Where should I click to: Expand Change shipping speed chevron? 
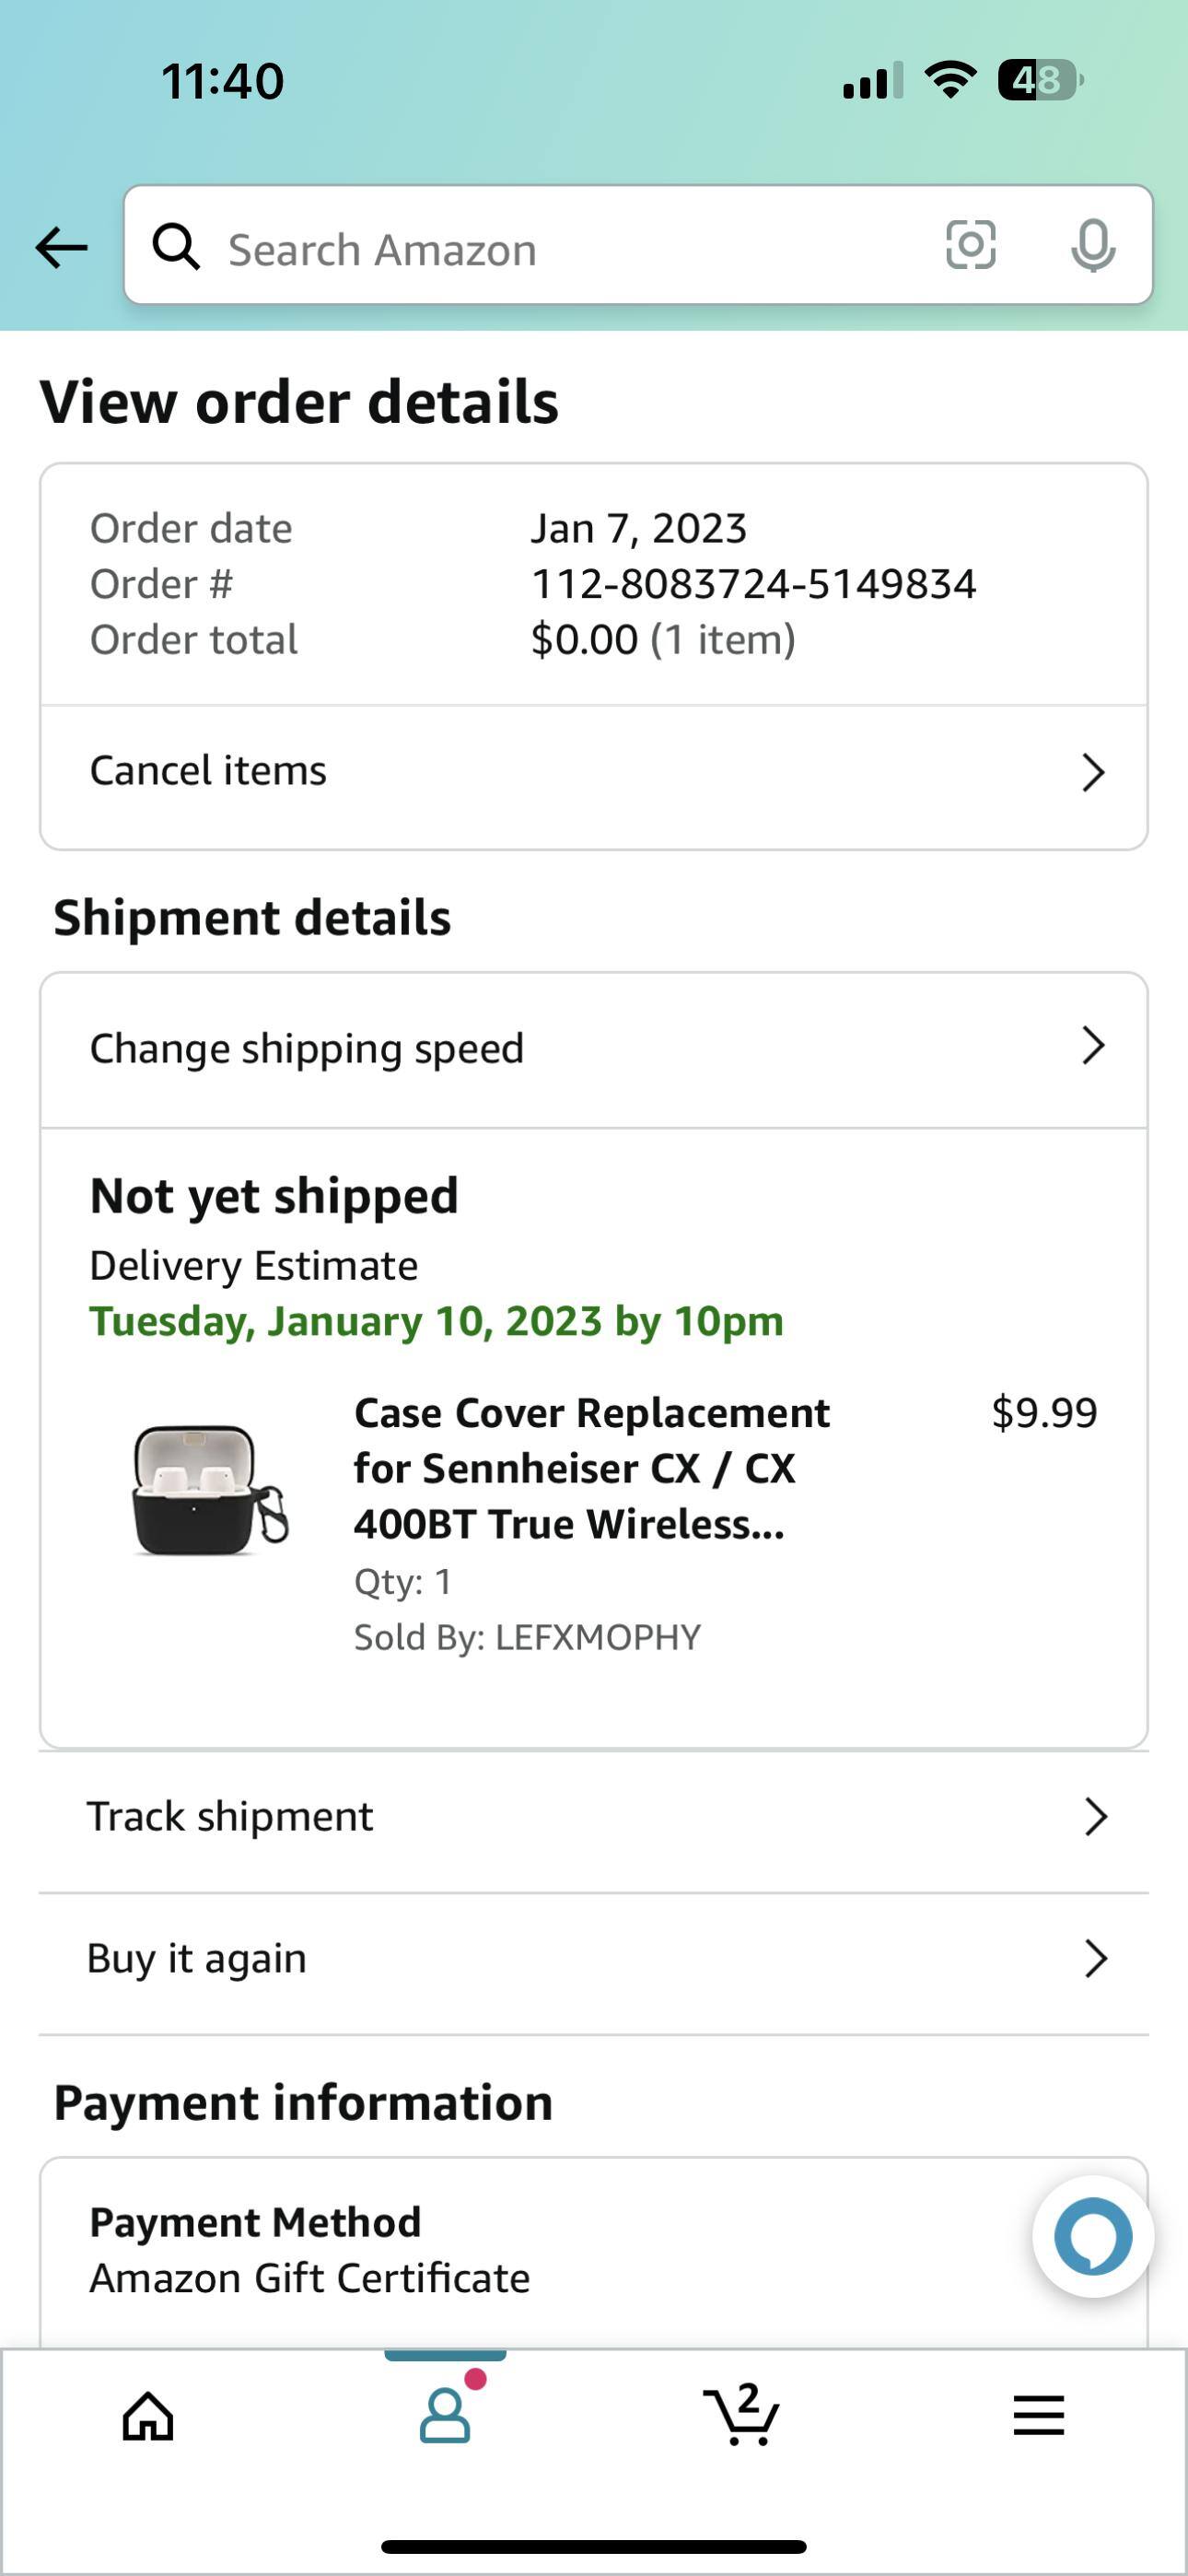pos(1093,1046)
